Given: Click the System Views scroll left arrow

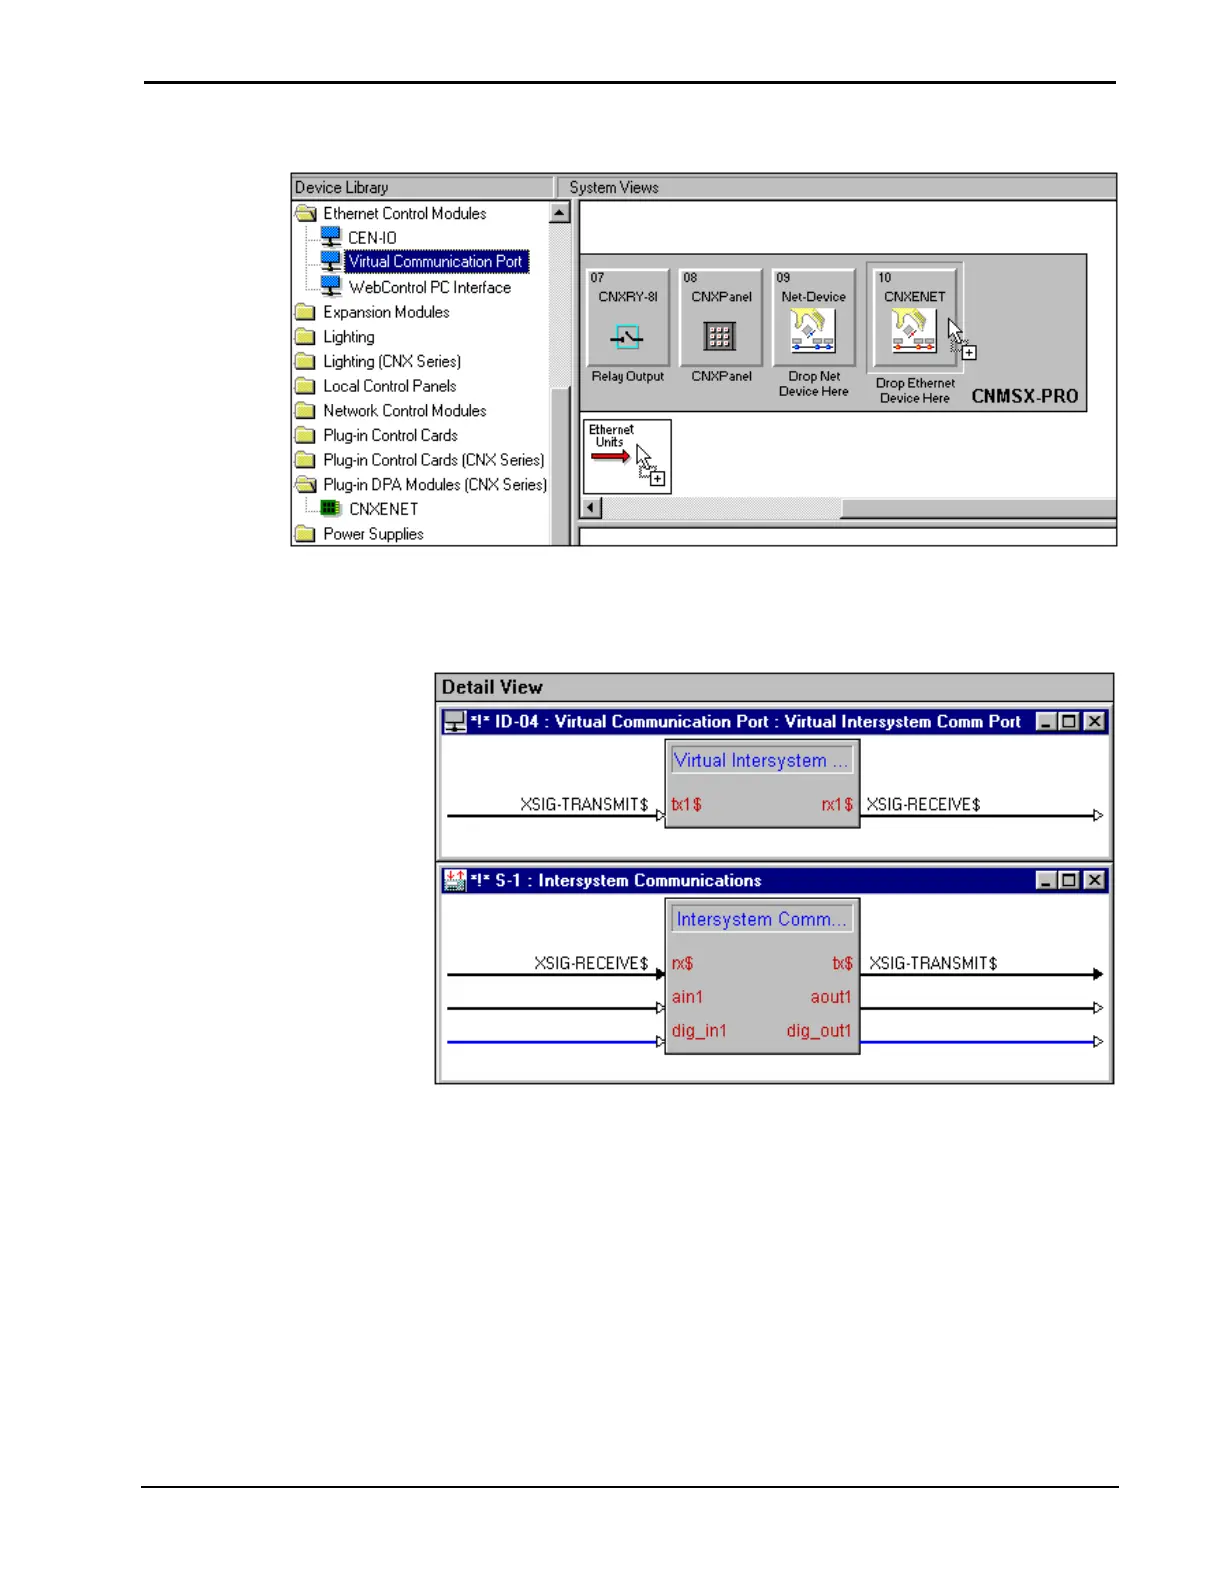Looking at the screenshot, I should point(592,508).
